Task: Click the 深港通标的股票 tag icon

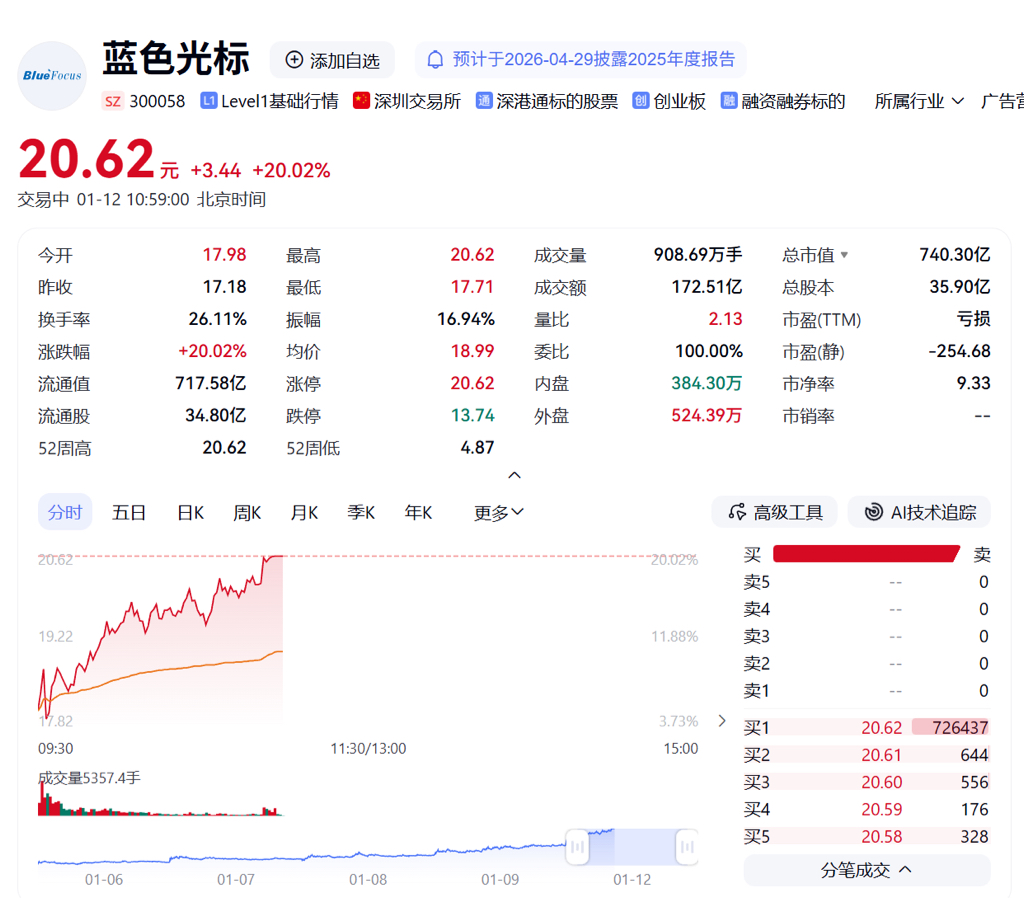Action: tap(484, 101)
